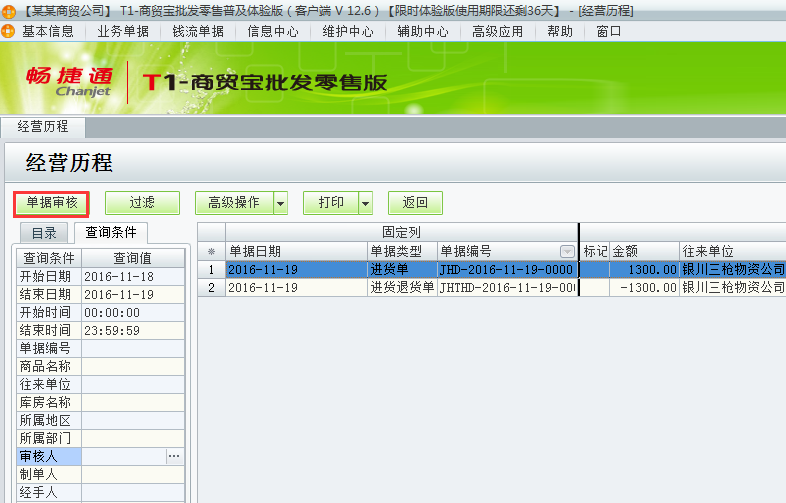The height and width of the screenshot is (503, 786).
Task: Click document number JHTHD-2016-11-19 cell
Action: (508, 288)
